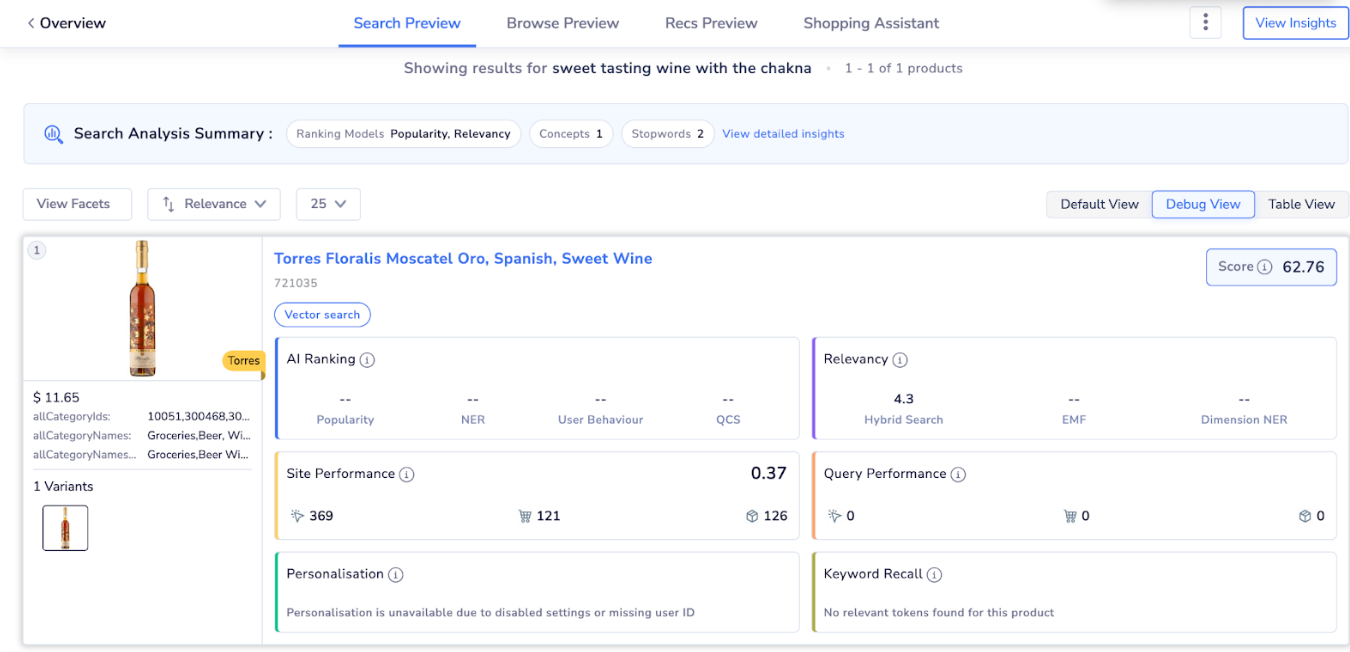Switch to the Browse Preview tab
1350x652 pixels.
pos(563,23)
